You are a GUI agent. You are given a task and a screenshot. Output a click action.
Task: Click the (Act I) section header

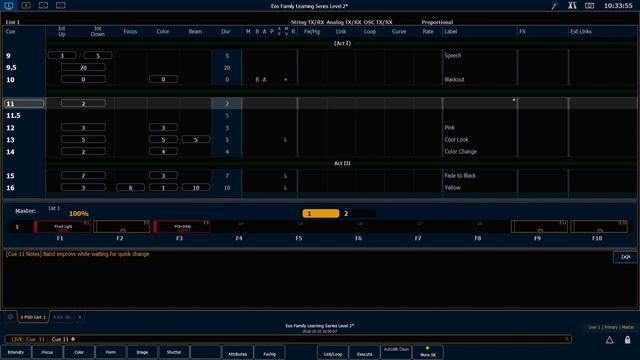(x=342, y=43)
